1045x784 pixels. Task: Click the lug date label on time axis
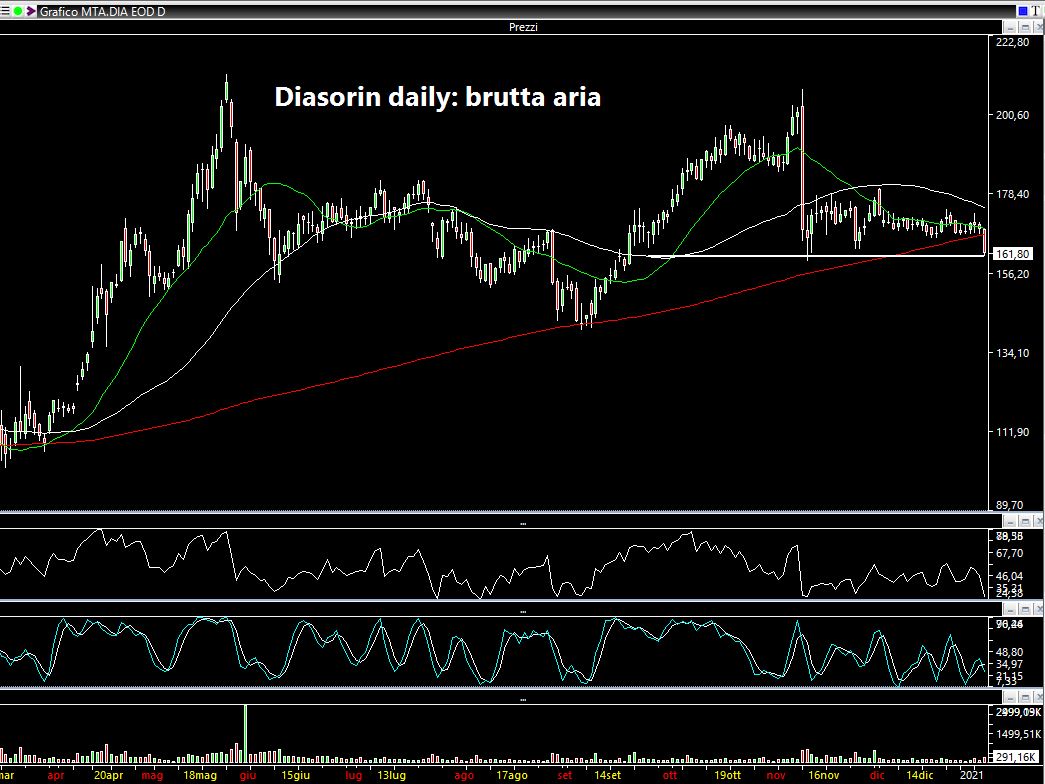354,775
